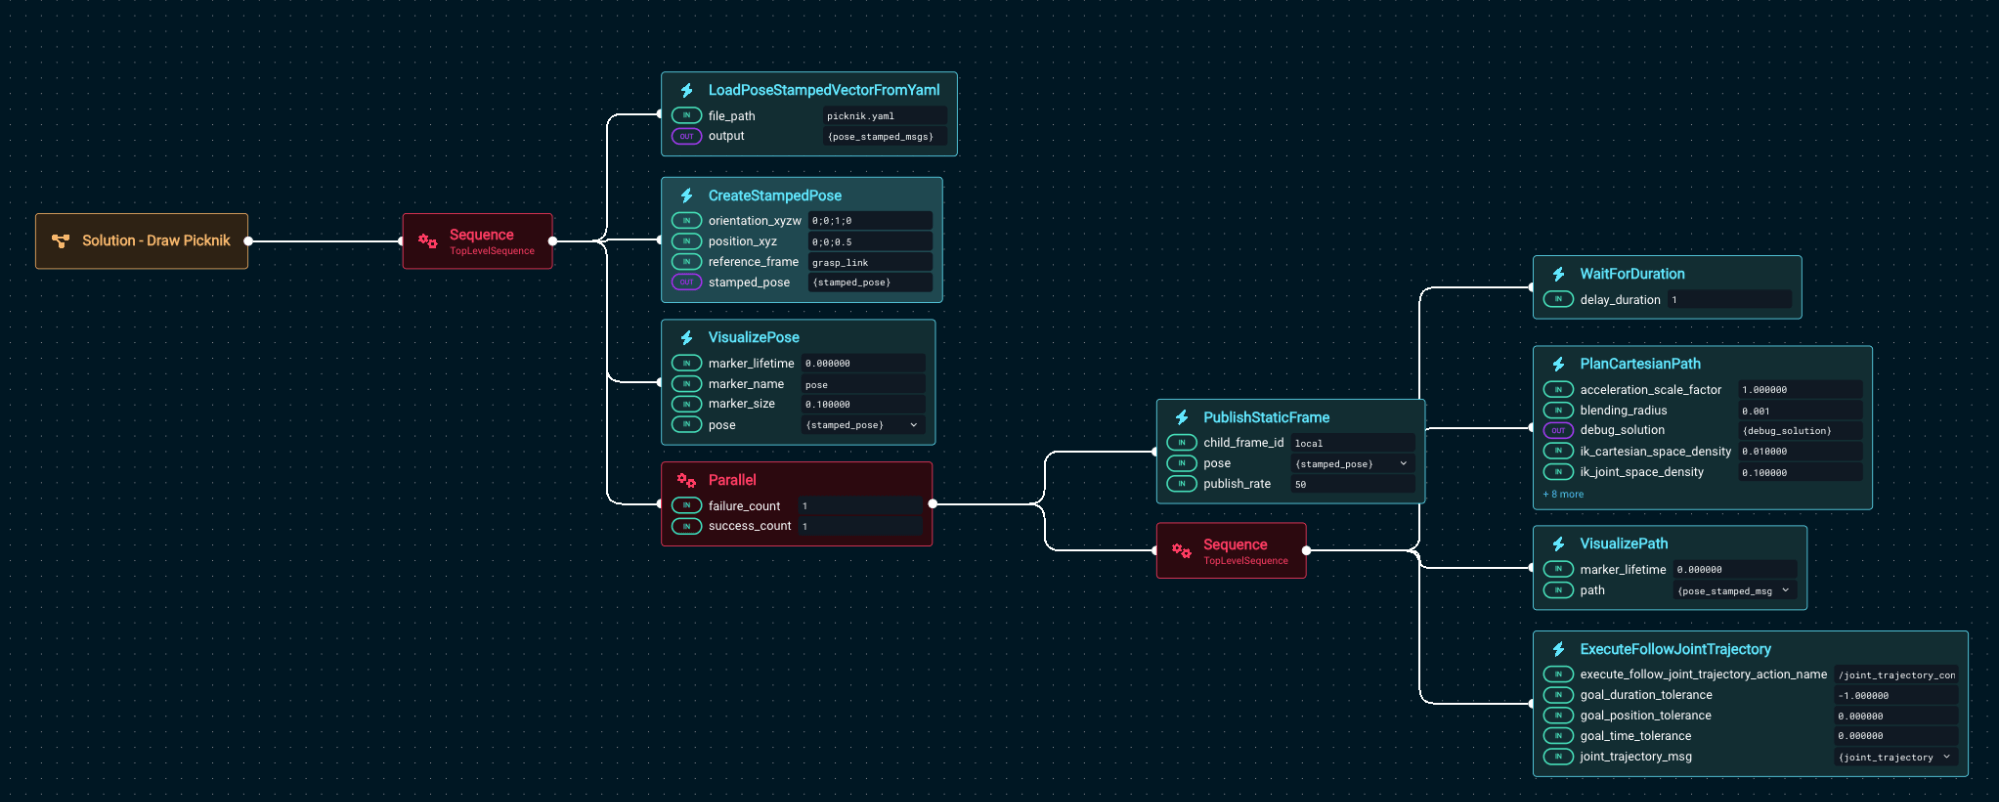Open the pose dropdown in VisualizePose
Image resolution: width=1999 pixels, height=802 pixels.
point(913,425)
